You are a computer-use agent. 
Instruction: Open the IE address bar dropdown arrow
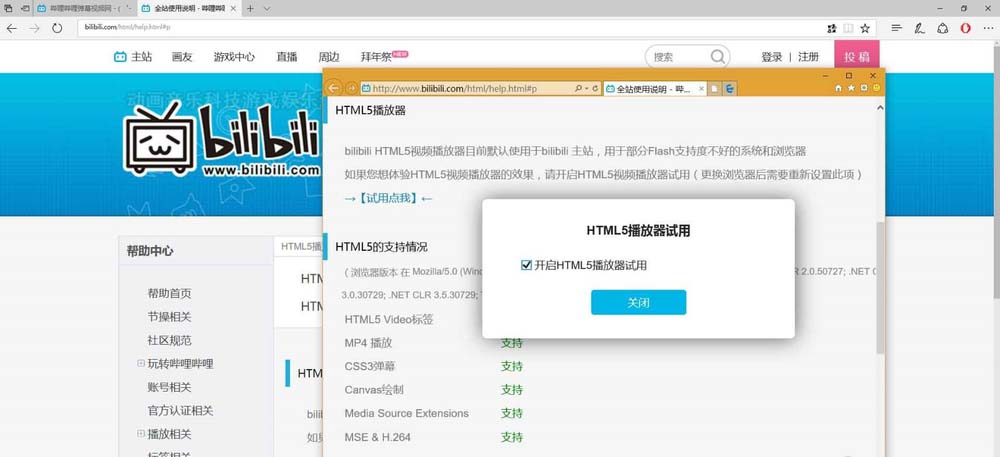[x=586, y=89]
